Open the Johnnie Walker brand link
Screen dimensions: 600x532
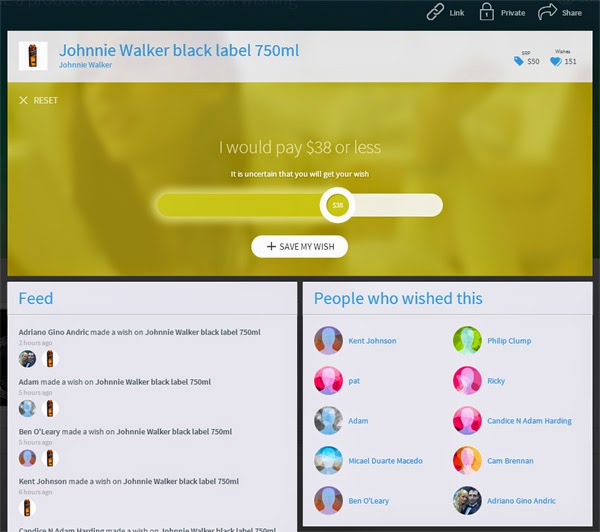85,65
